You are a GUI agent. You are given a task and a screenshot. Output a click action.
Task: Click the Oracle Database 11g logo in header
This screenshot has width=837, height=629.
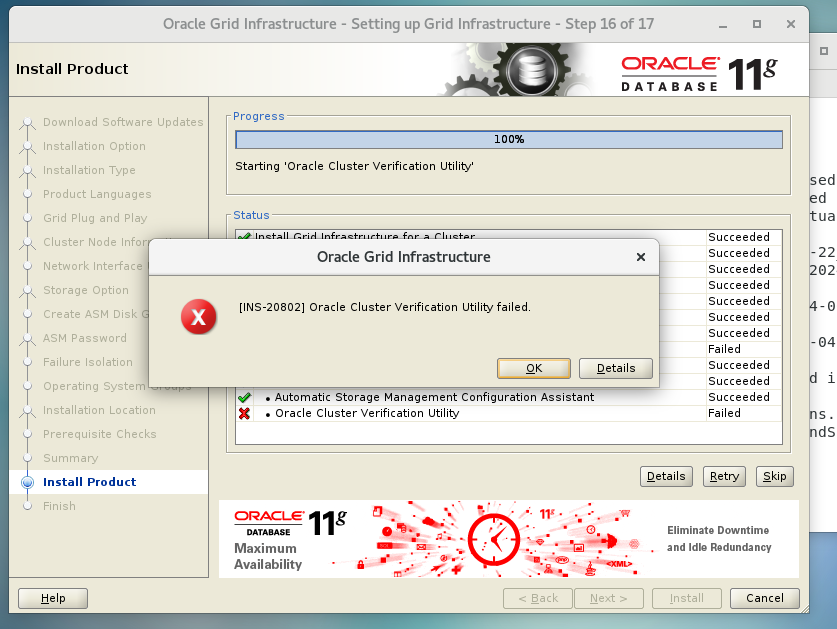pos(699,74)
